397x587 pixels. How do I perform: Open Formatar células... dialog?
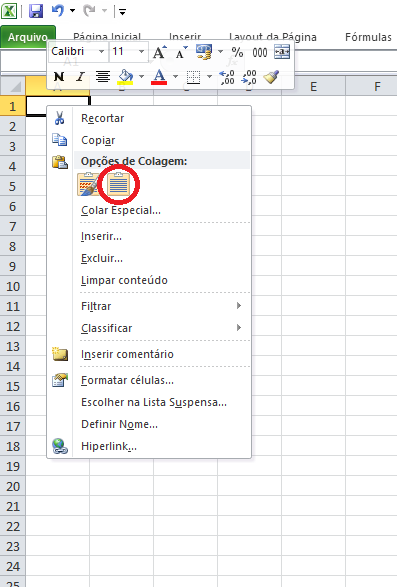click(149, 380)
